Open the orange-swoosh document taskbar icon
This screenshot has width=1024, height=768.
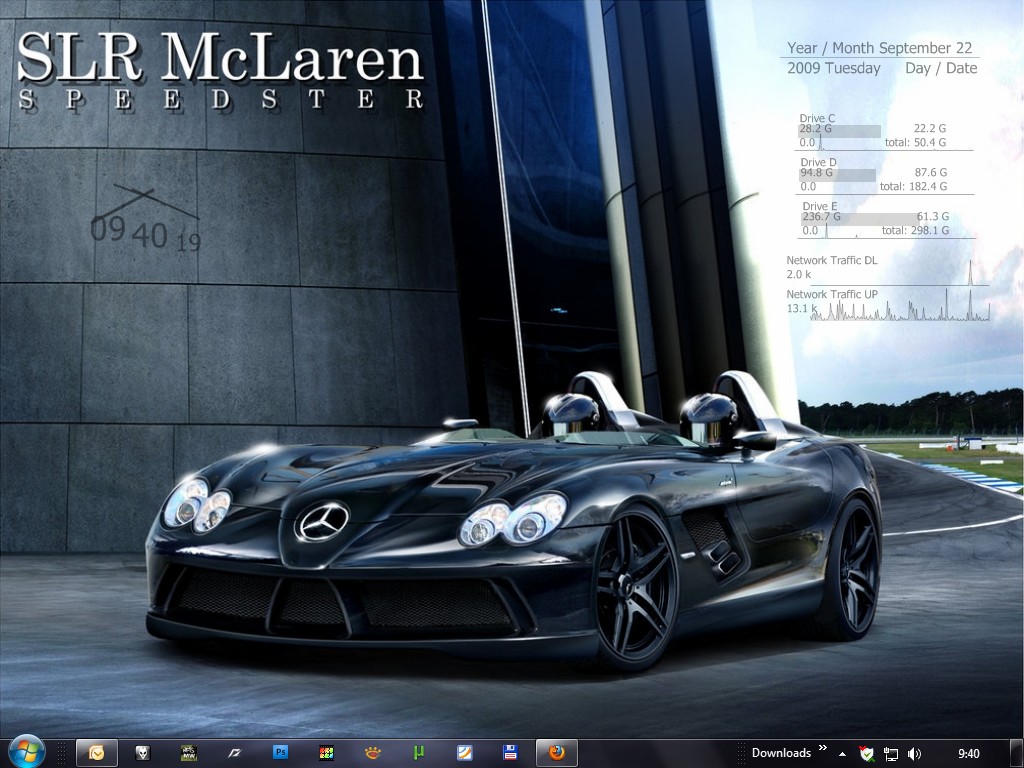(464, 753)
